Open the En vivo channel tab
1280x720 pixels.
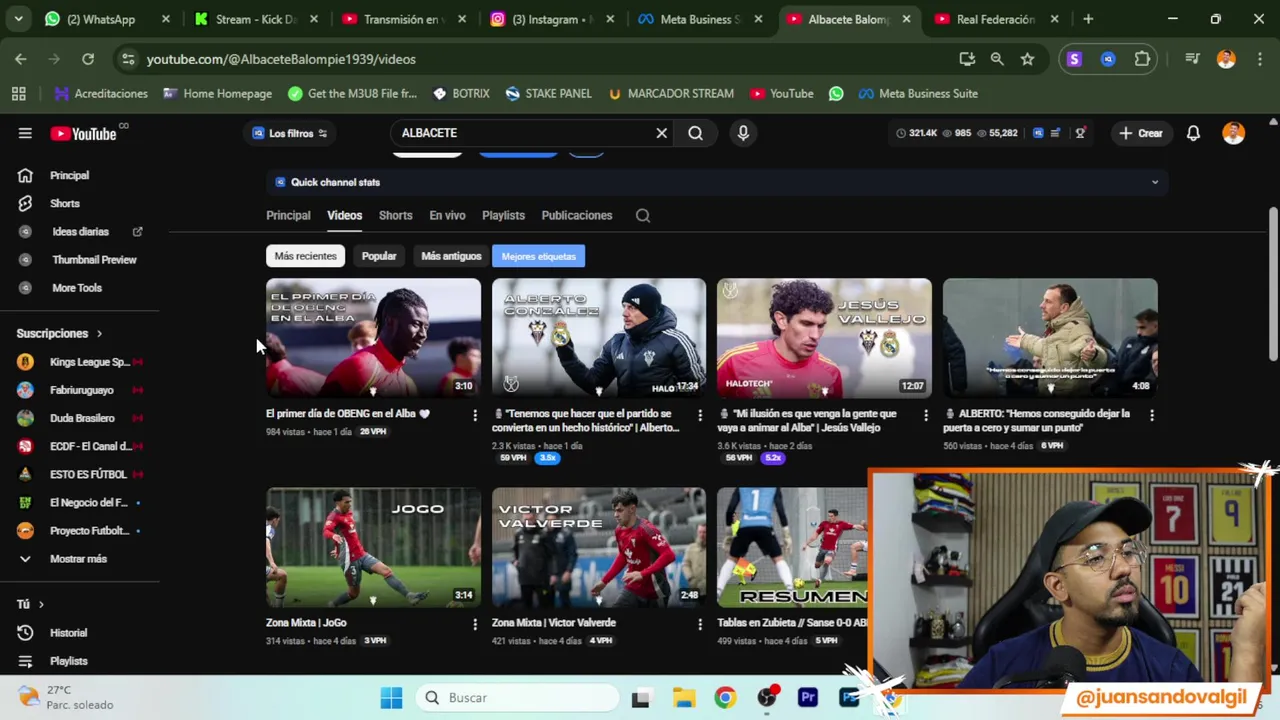(x=447, y=215)
